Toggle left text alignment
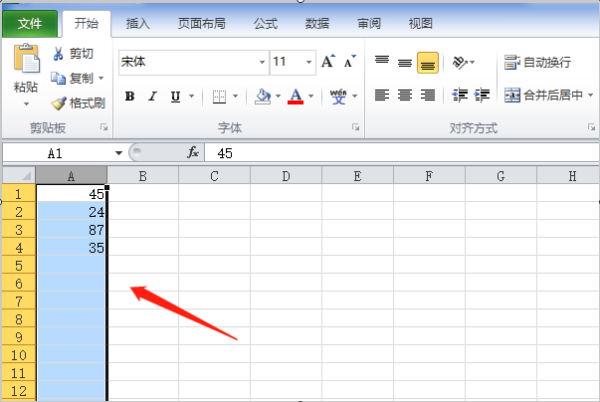Viewport: 600px width, 402px height. pos(382,95)
